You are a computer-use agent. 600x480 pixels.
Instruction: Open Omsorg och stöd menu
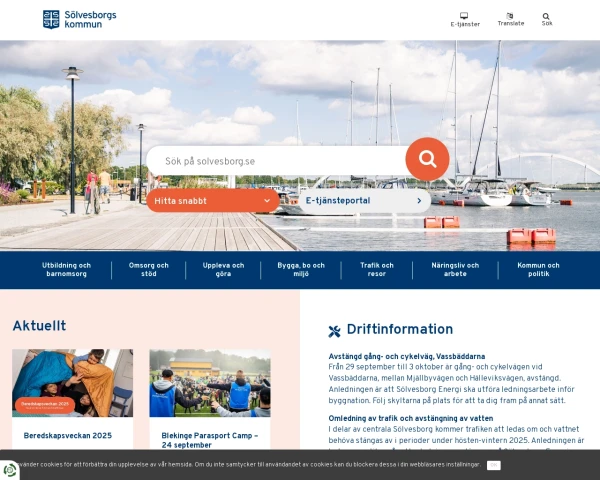point(148,269)
